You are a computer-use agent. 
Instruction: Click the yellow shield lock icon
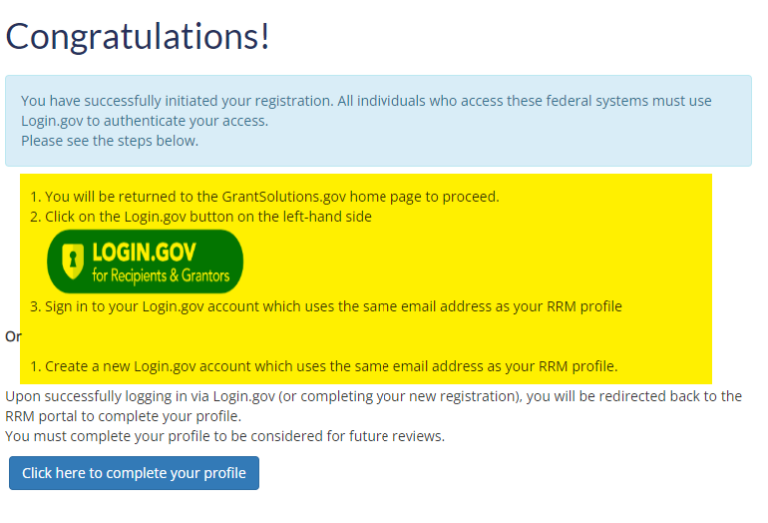[x=71, y=262]
